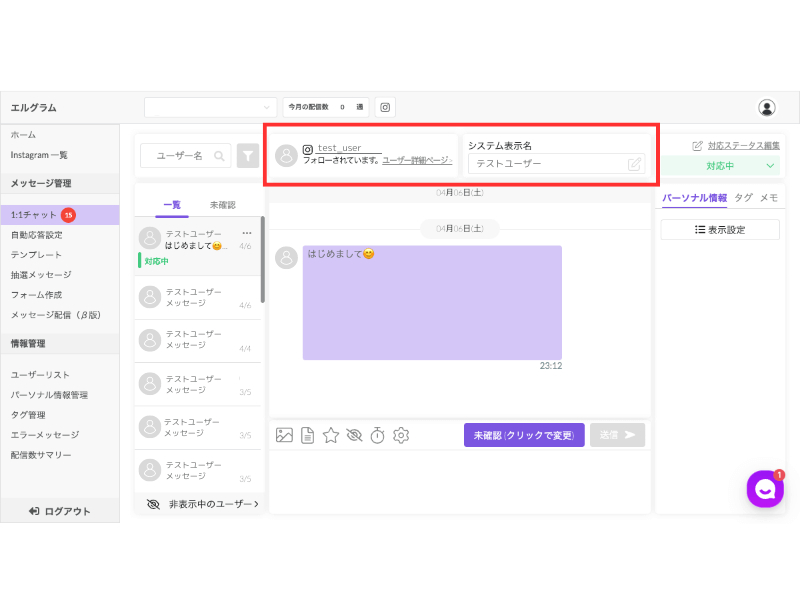The width and height of the screenshot is (800, 600).
Task: Click the image attachment icon
Action: click(x=284, y=435)
